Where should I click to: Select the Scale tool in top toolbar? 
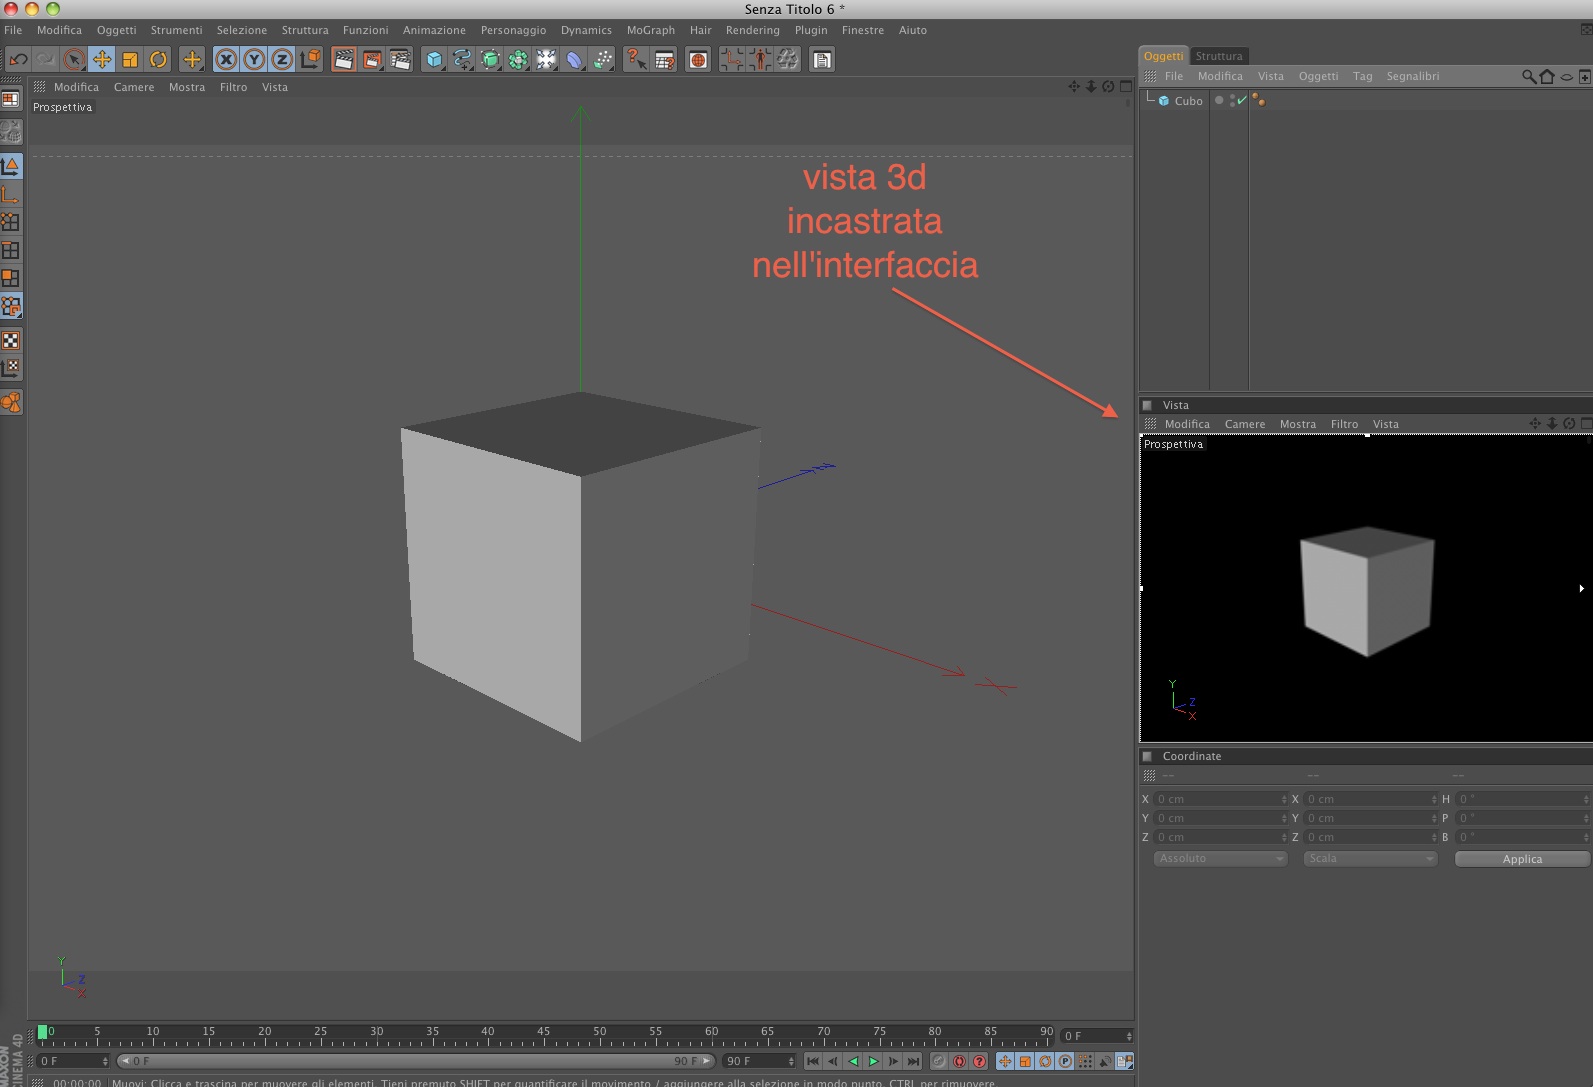pos(130,60)
